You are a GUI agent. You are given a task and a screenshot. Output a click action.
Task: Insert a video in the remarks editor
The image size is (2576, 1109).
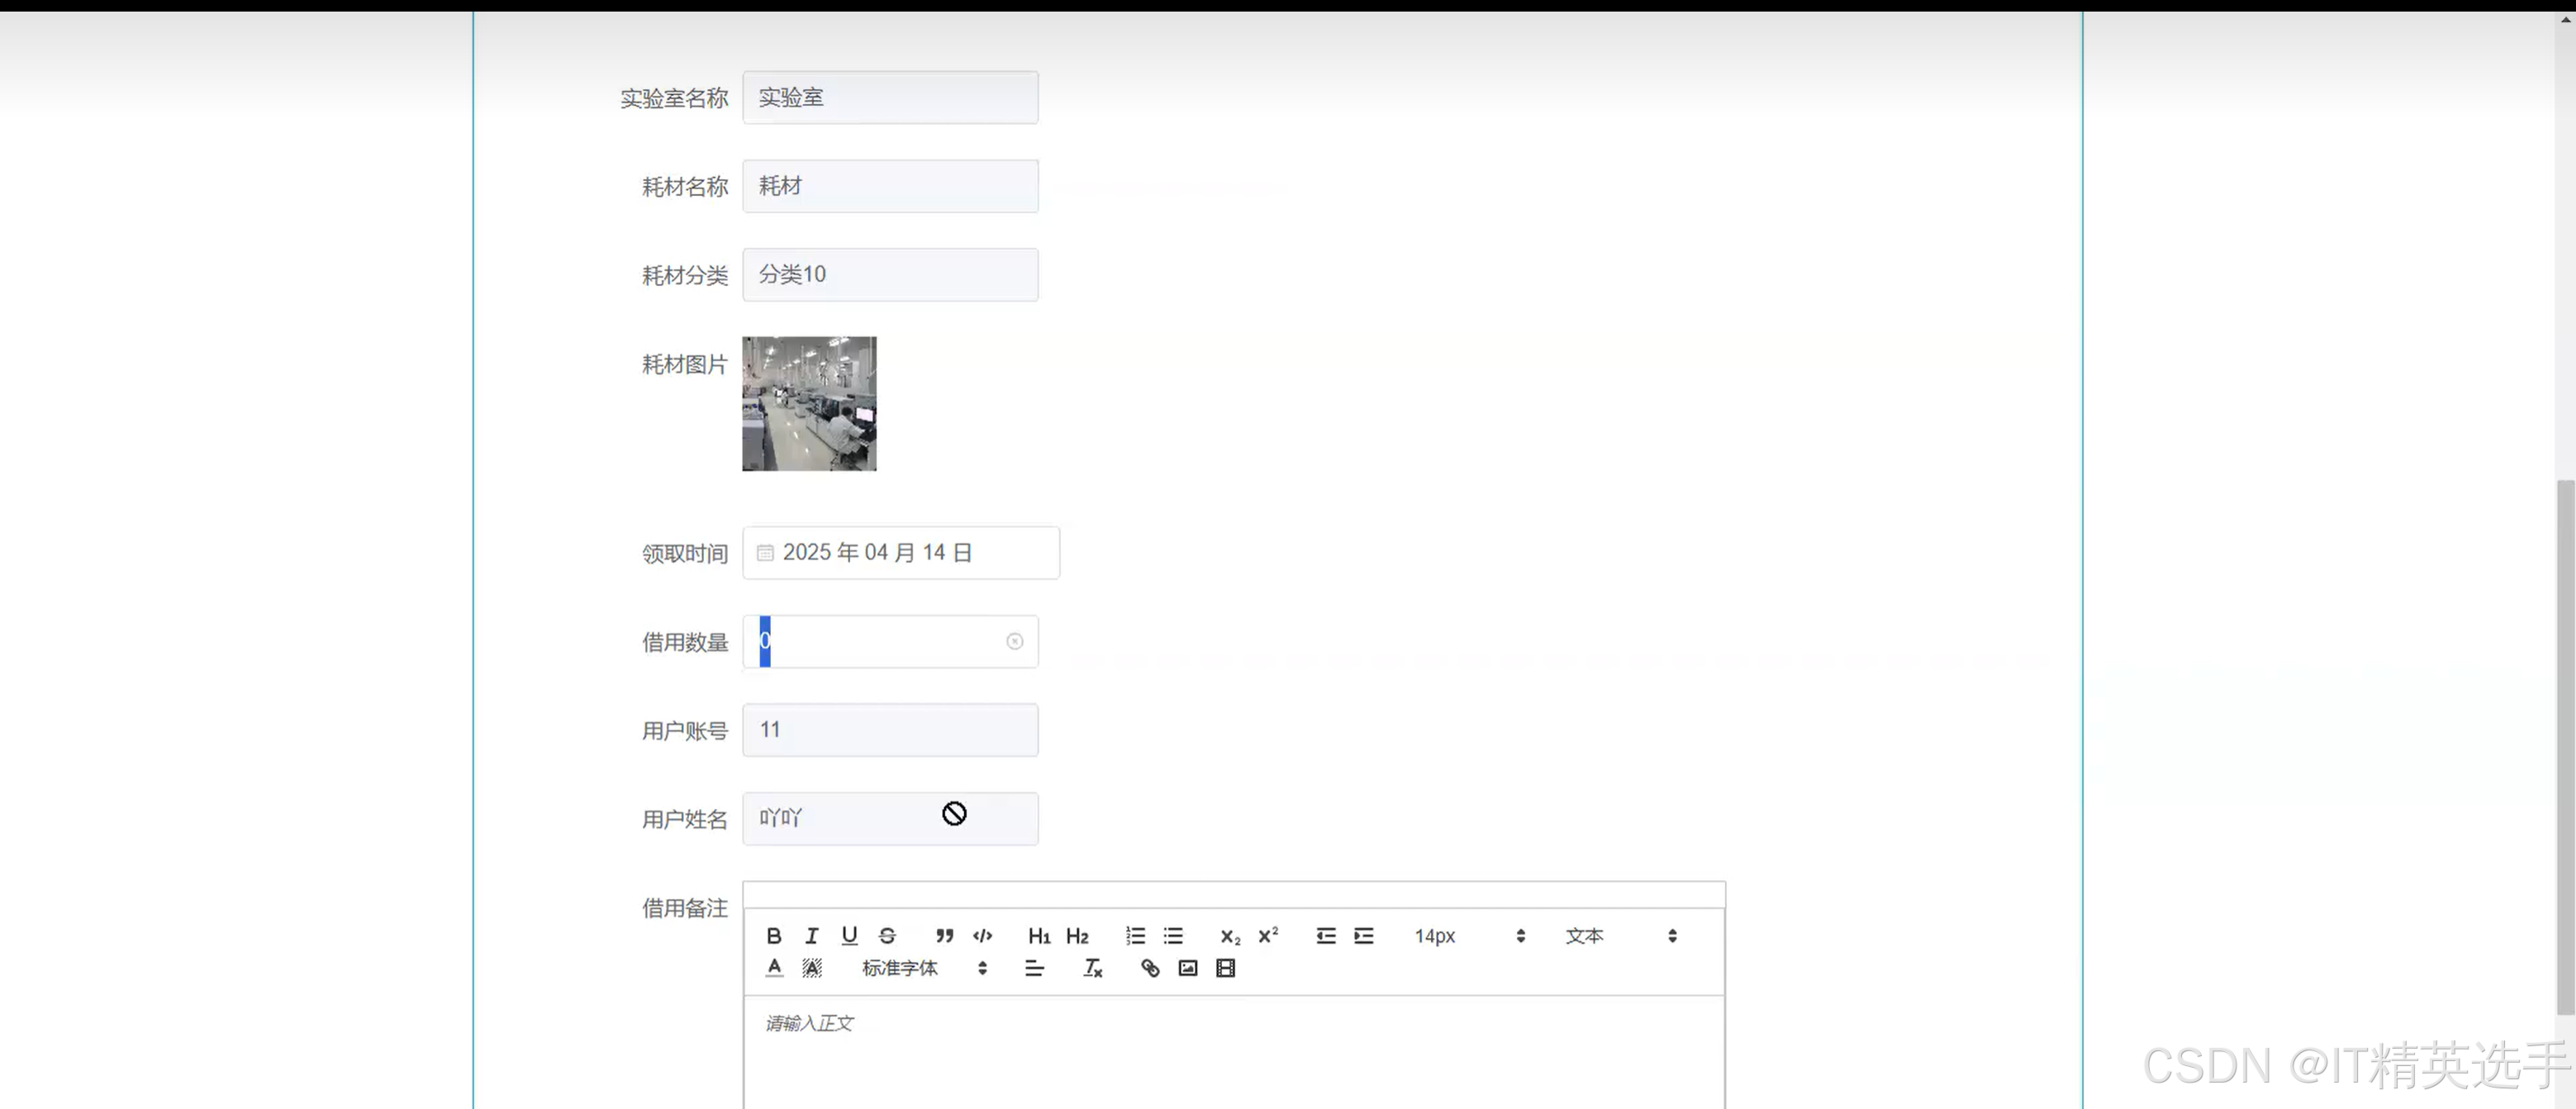[x=1225, y=968]
